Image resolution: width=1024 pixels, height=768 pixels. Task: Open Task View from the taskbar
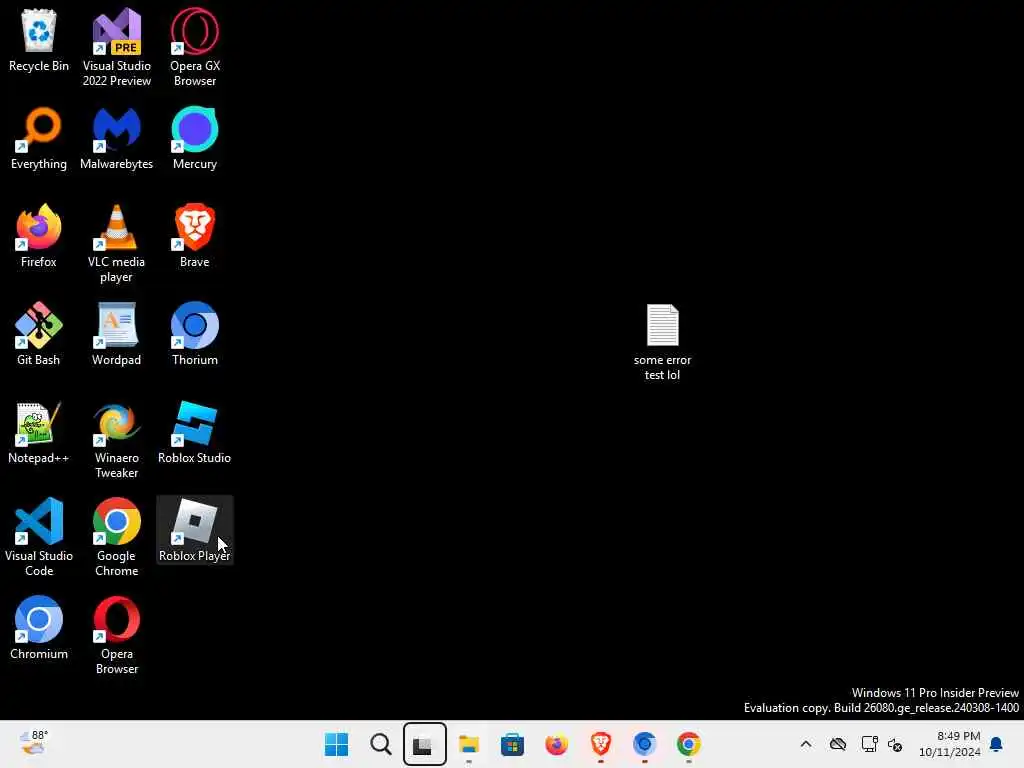tap(424, 744)
